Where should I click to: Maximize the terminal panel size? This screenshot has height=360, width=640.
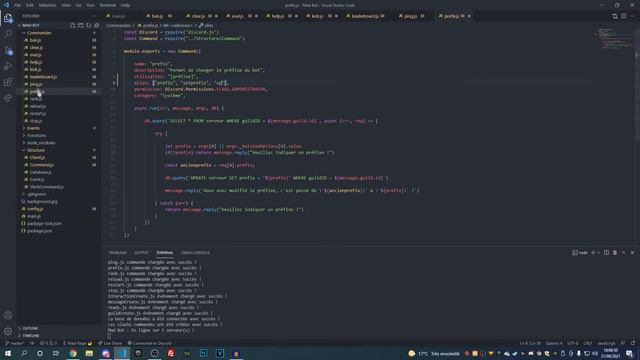tap(624, 253)
